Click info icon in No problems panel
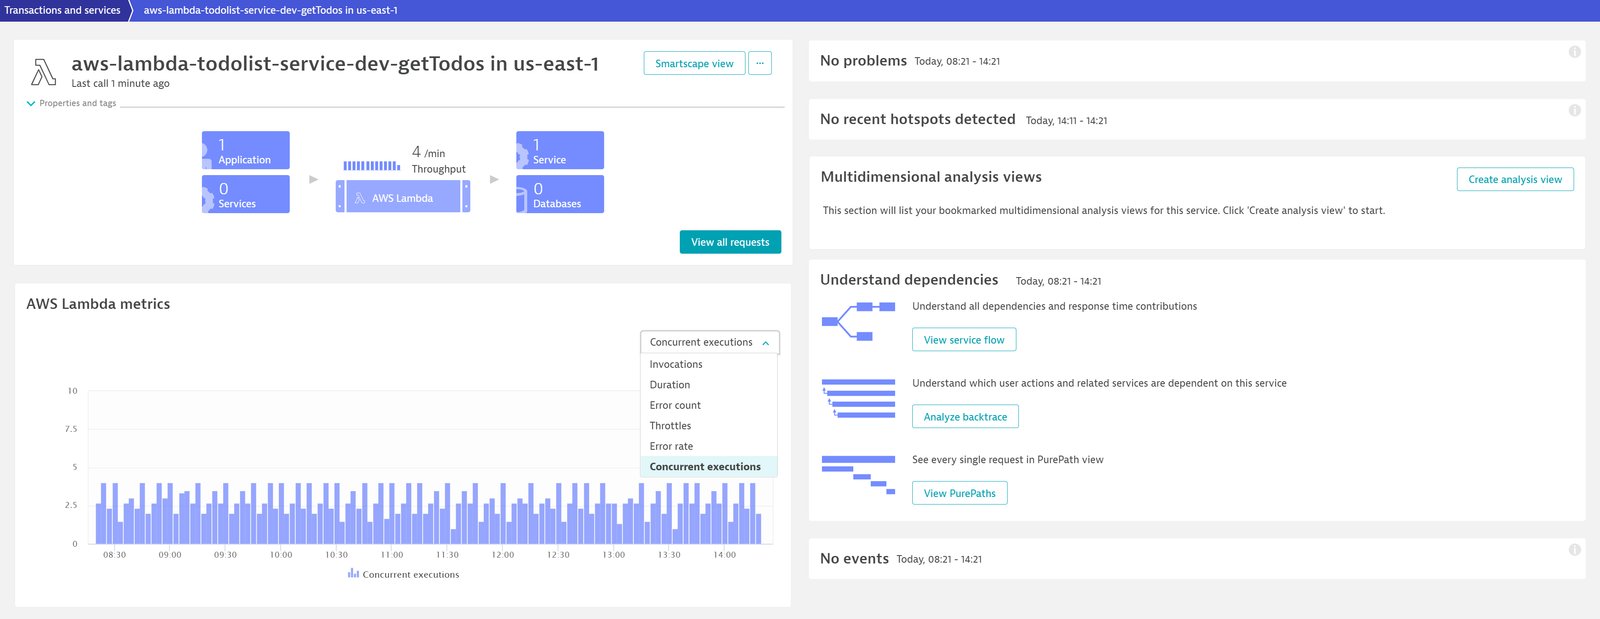 1574,52
